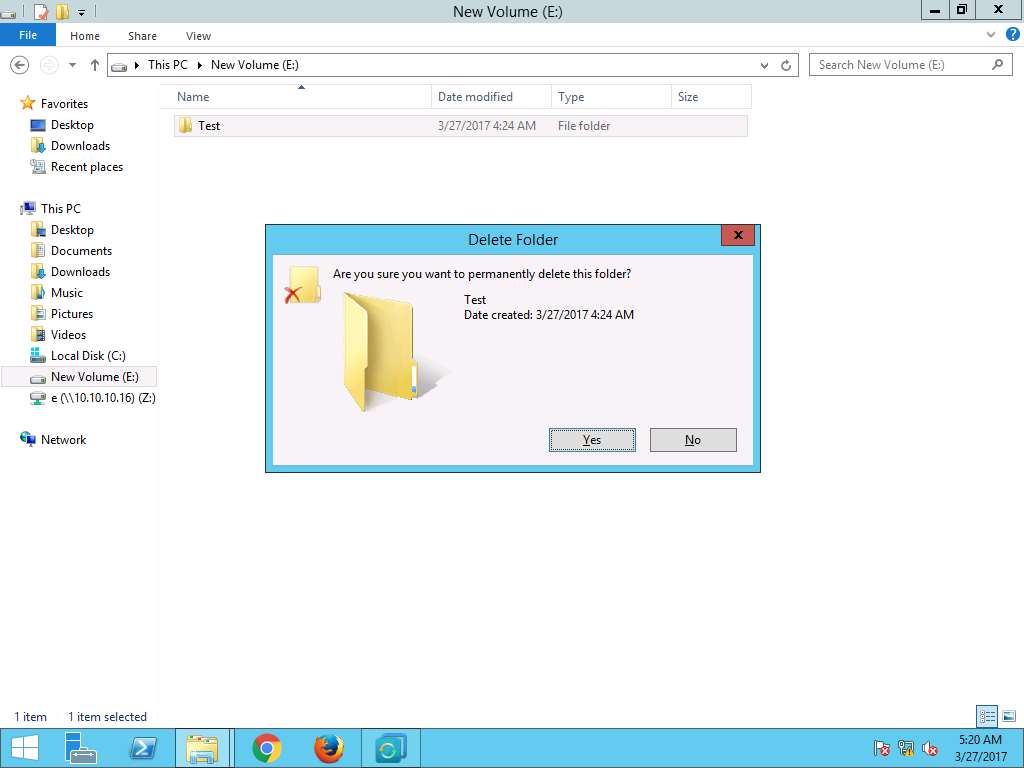Open Desktop under This PC
This screenshot has width=1024, height=768.
tap(72, 229)
